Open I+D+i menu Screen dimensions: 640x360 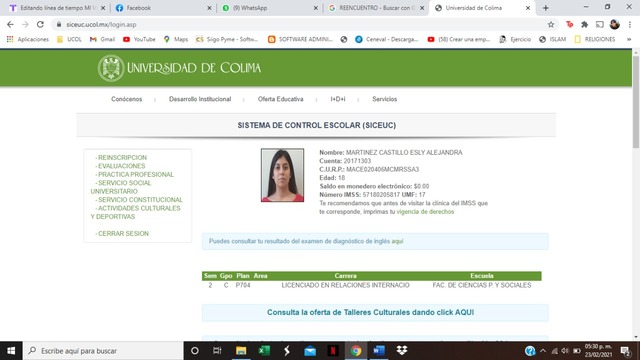point(338,99)
